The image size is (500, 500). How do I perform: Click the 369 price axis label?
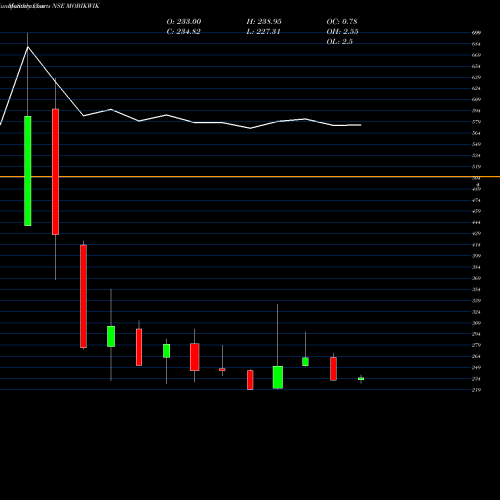pyautogui.click(x=476, y=278)
